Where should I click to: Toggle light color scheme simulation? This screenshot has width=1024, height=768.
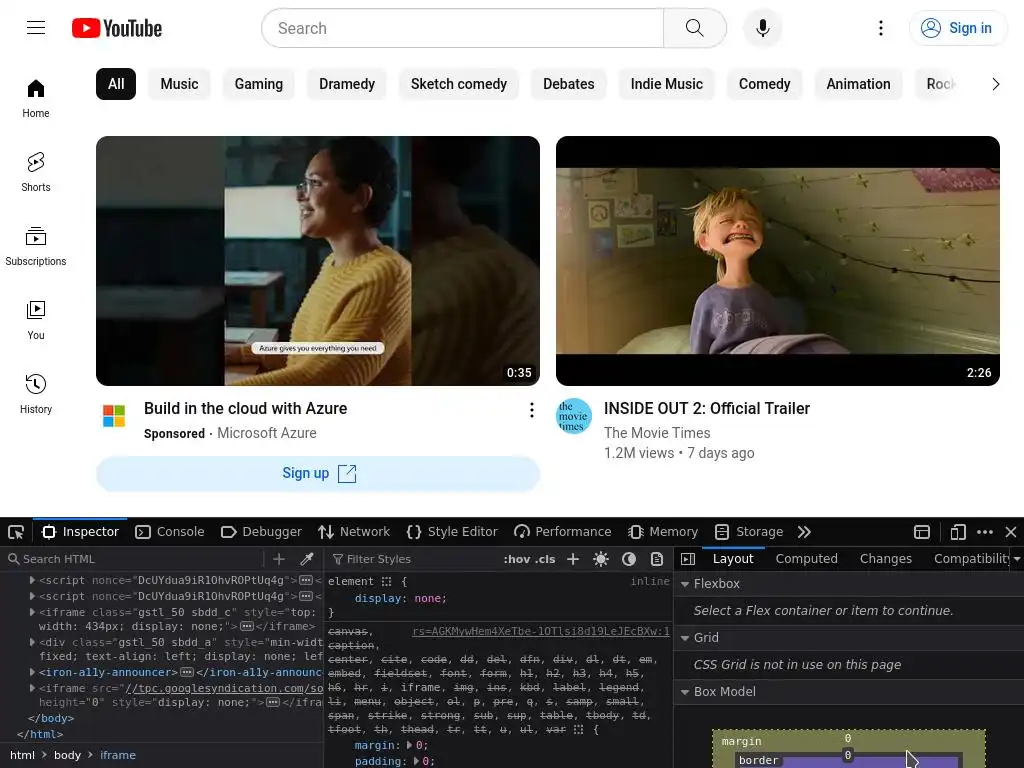coord(601,559)
